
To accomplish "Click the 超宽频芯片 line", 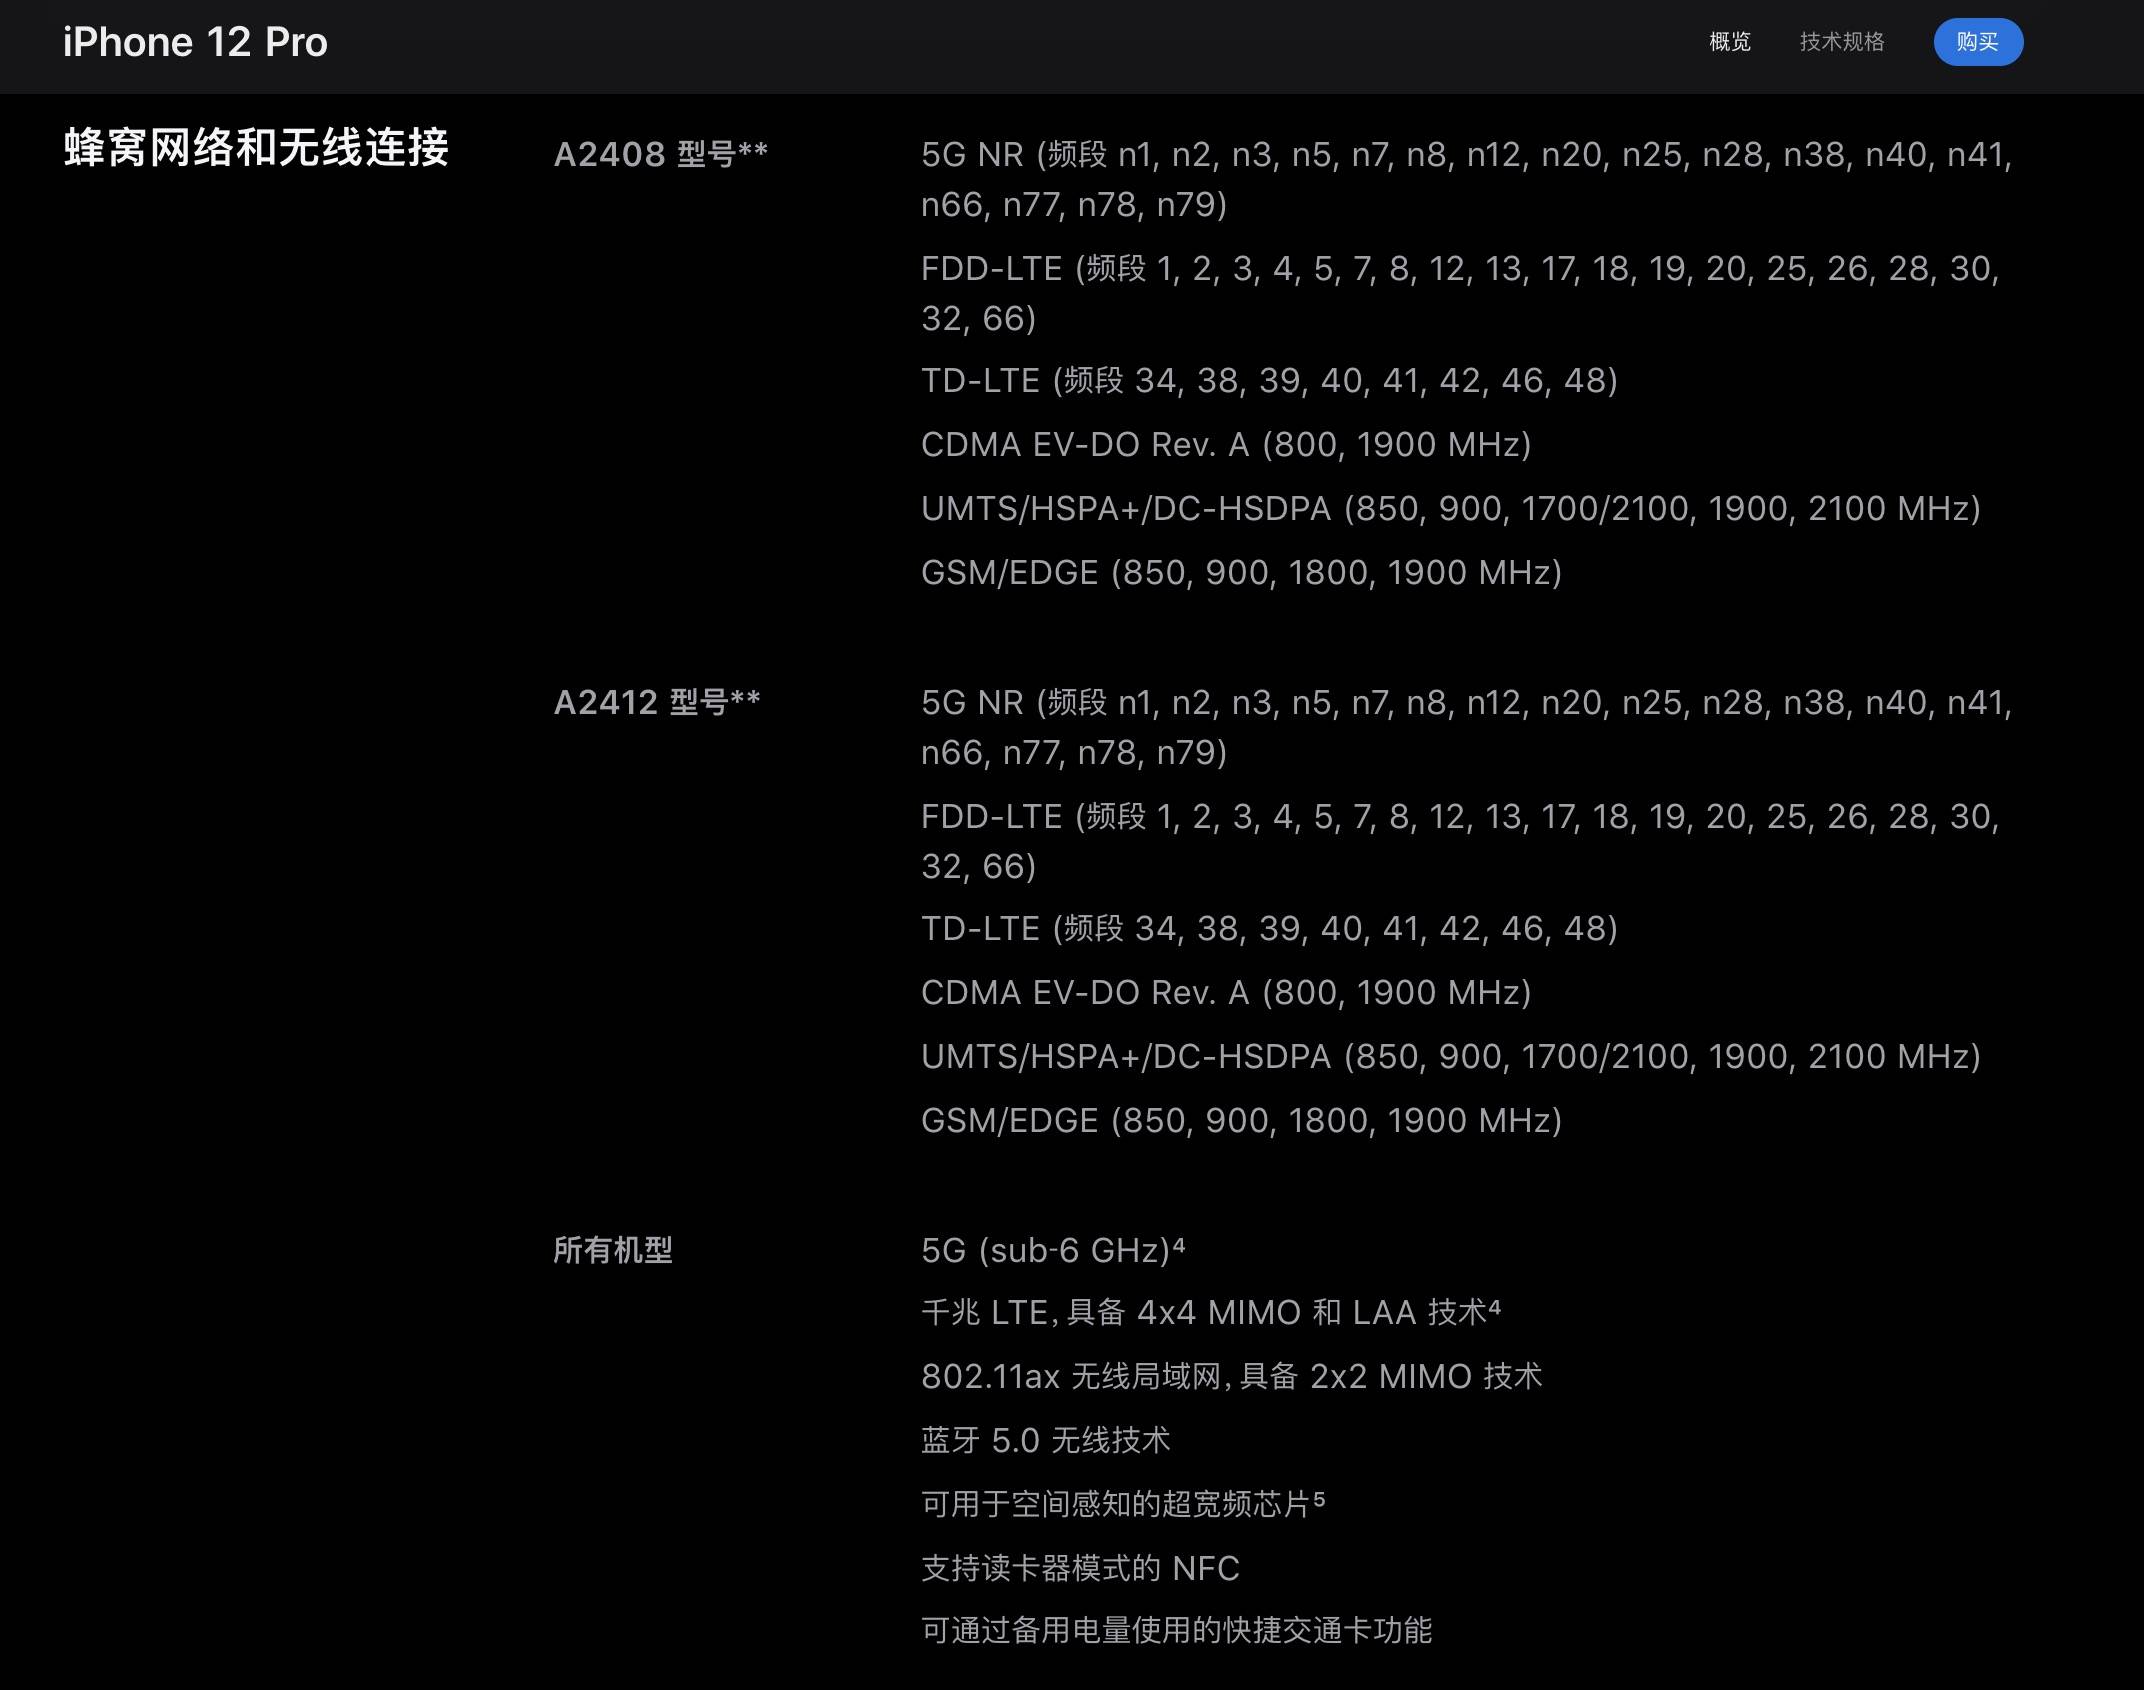I will 1123,1504.
